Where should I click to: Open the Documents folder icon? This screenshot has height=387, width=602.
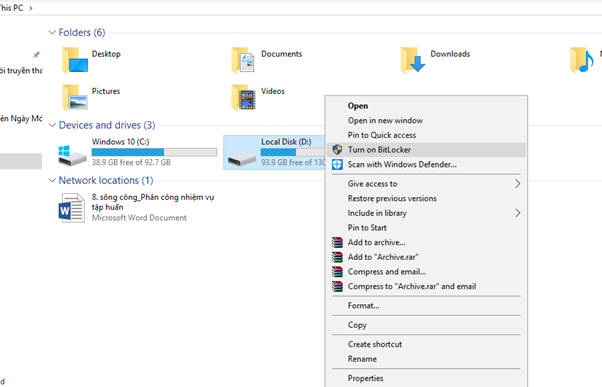pyautogui.click(x=243, y=60)
